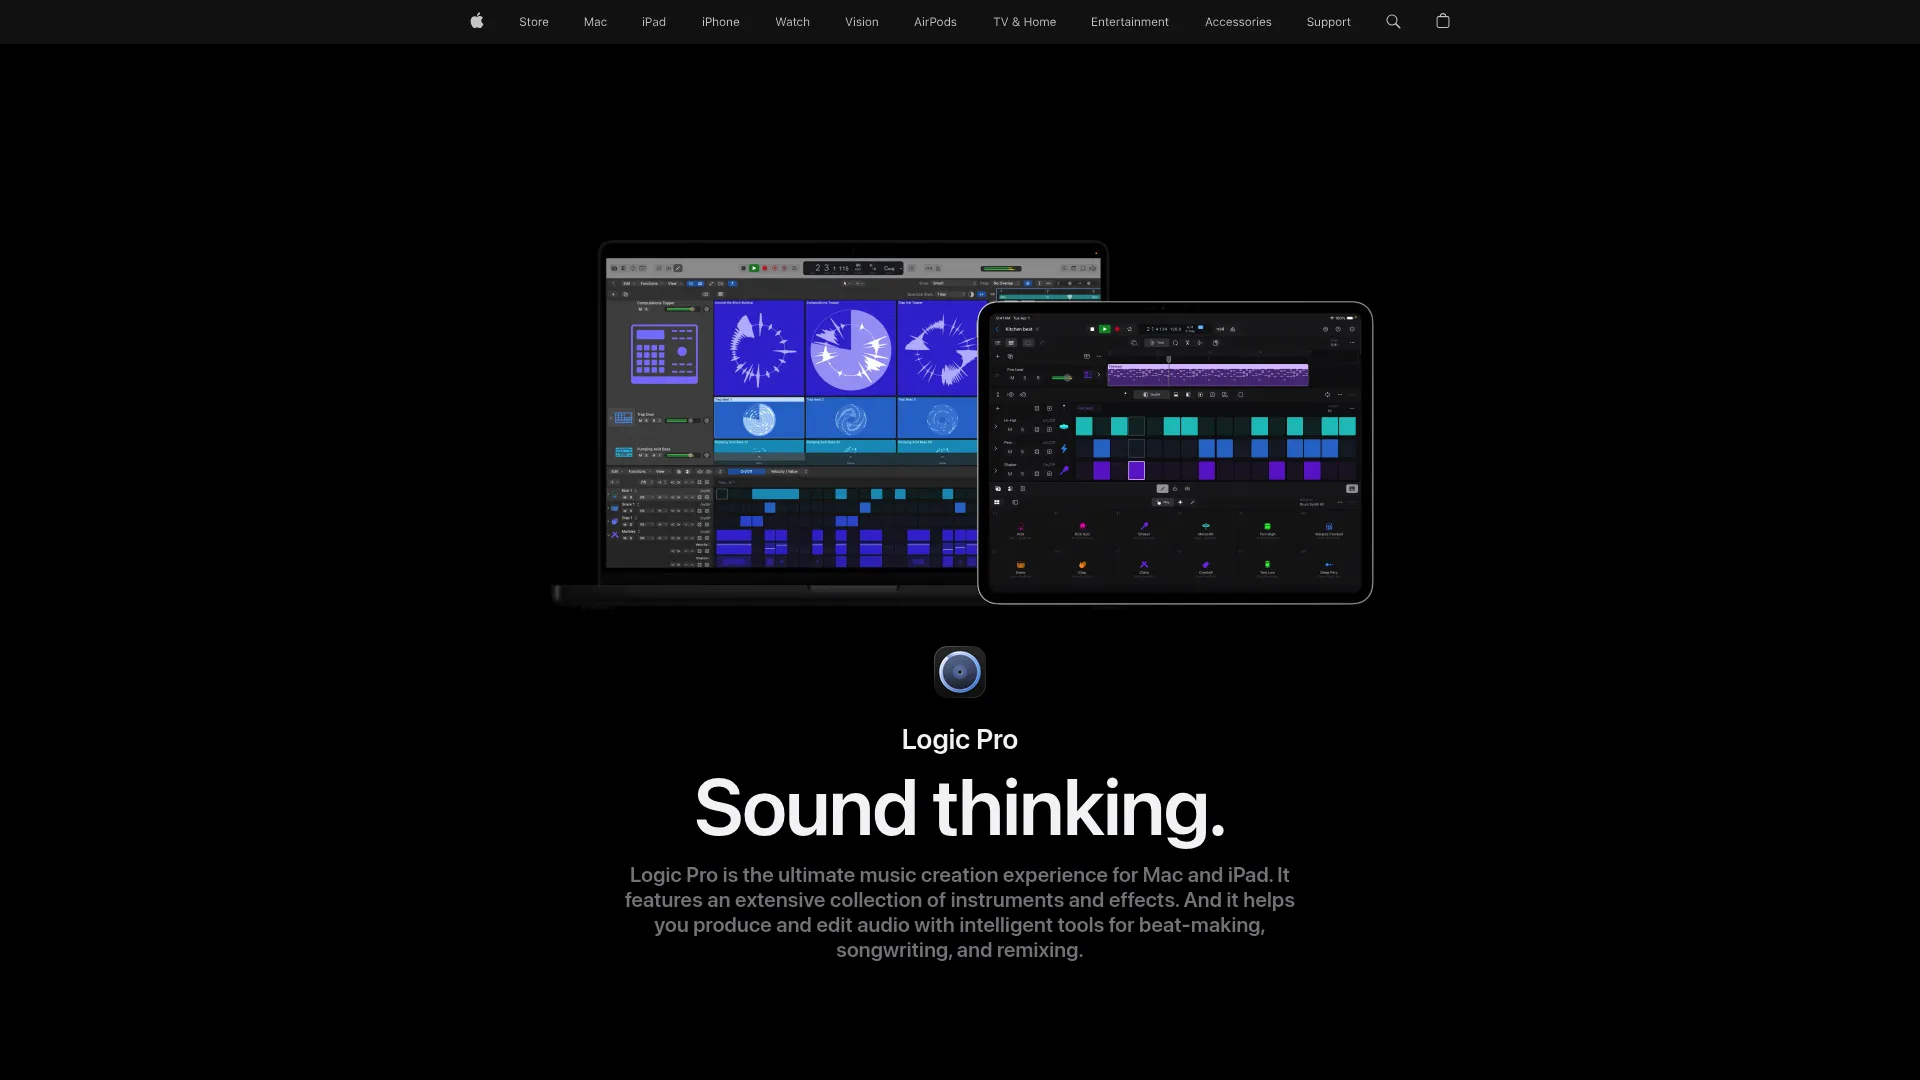The height and width of the screenshot is (1080, 1920).
Task: Open the AirPods navigation link
Action: (x=935, y=22)
